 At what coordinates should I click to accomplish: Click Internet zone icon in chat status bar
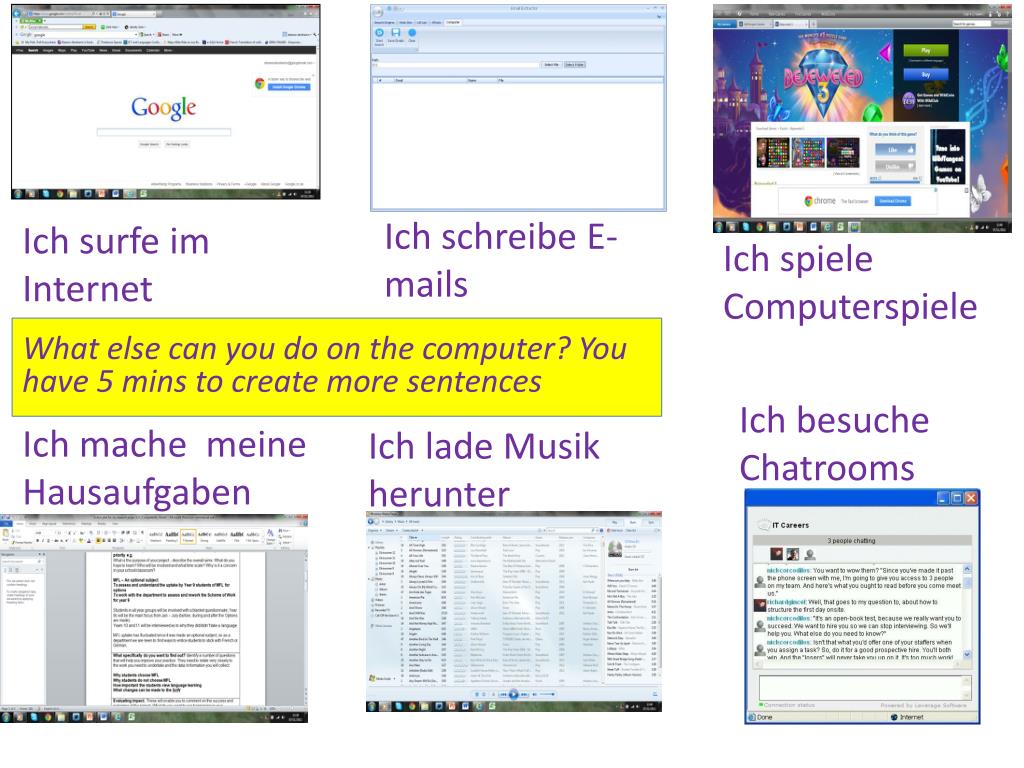tap(895, 717)
